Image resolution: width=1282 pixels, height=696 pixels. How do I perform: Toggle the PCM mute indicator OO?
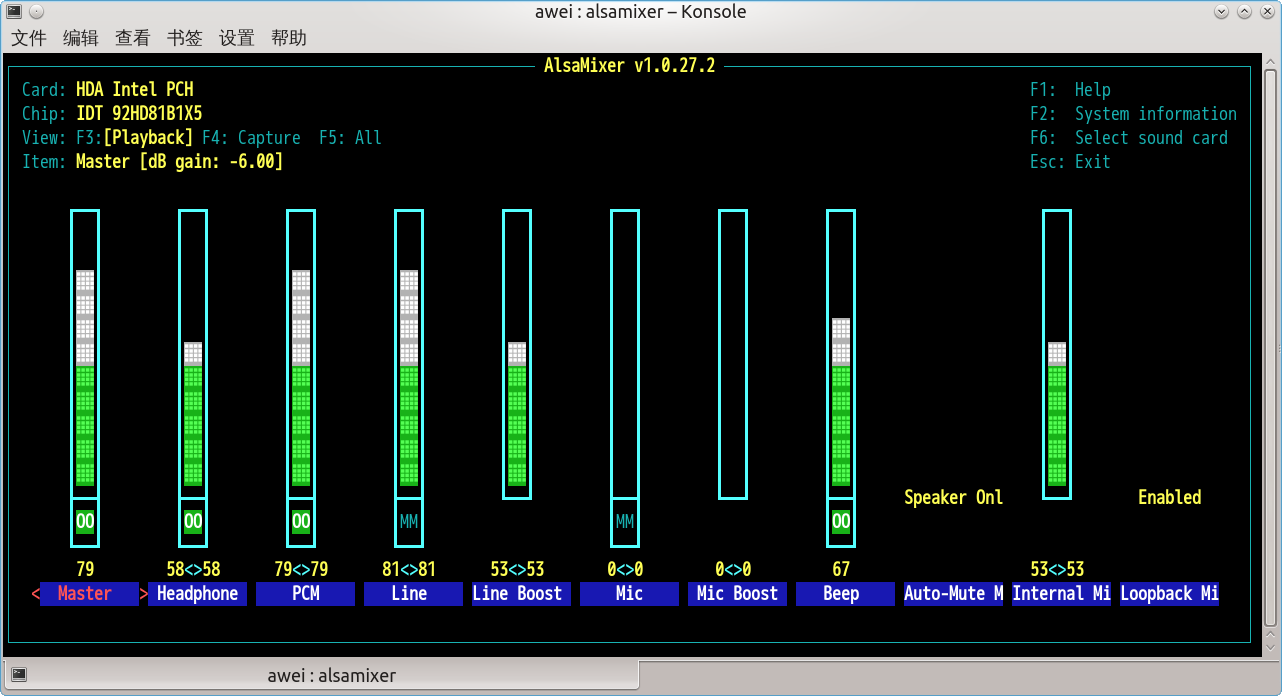coord(301,521)
